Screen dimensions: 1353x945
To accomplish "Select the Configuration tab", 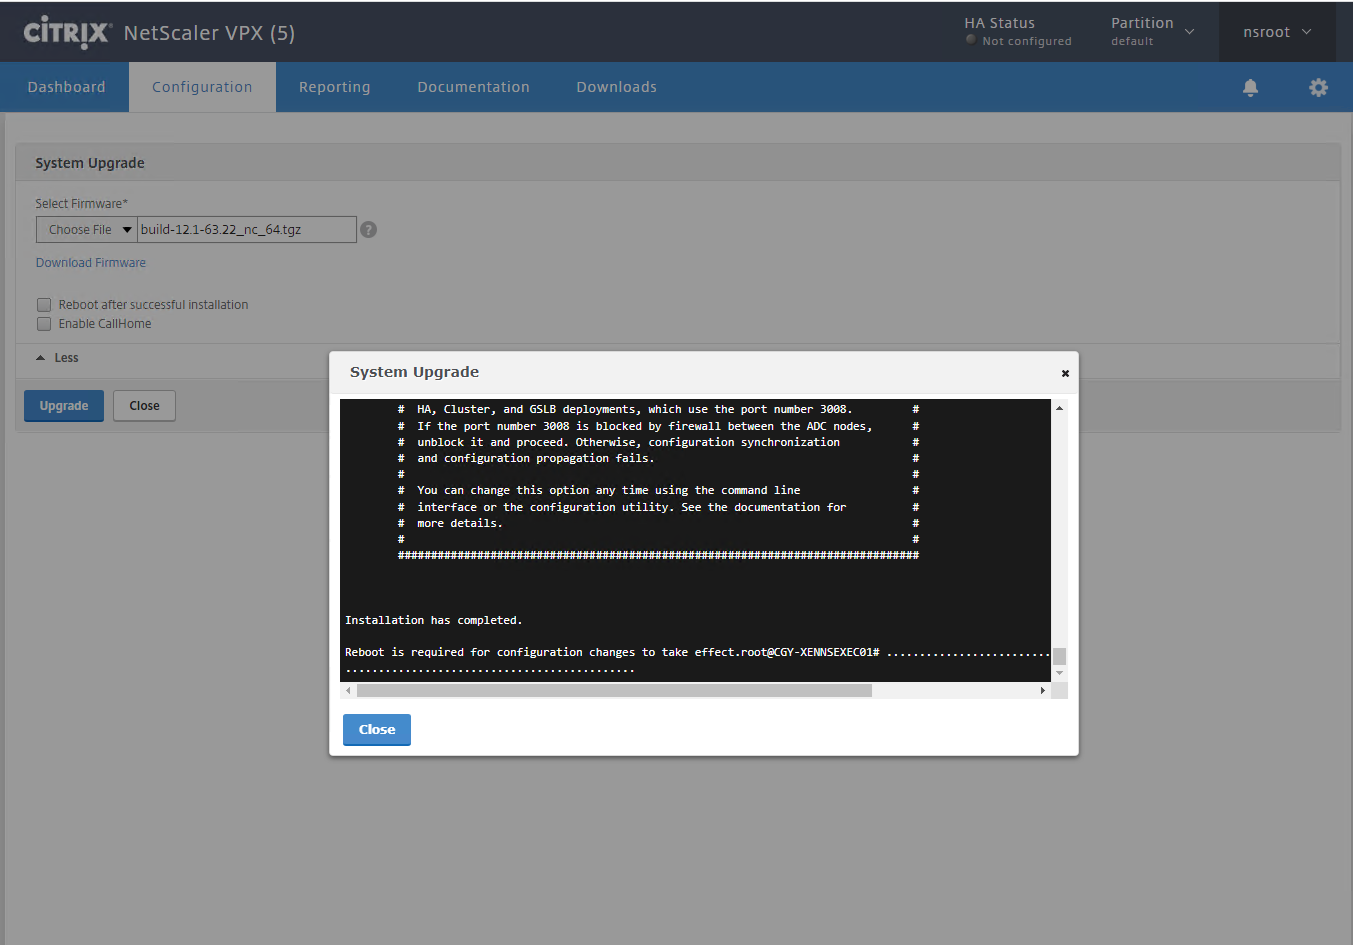I will point(202,87).
